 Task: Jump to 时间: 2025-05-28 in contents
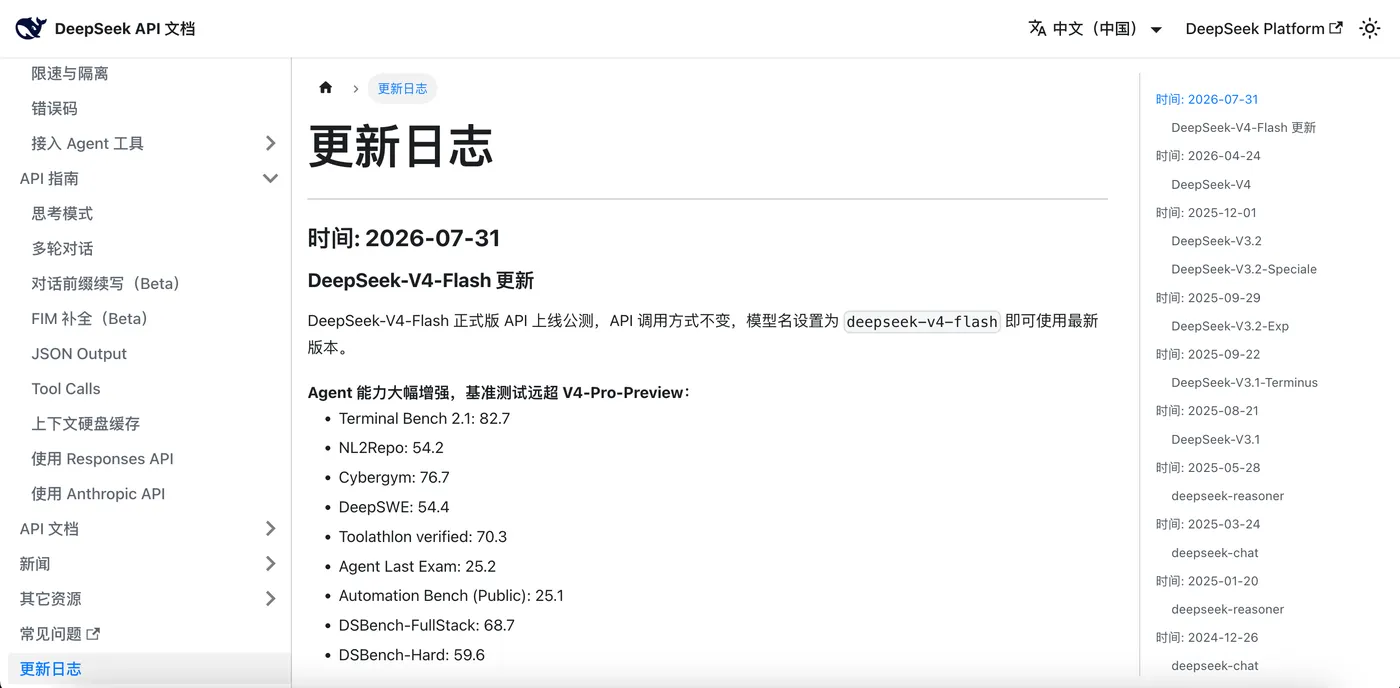tap(1208, 467)
